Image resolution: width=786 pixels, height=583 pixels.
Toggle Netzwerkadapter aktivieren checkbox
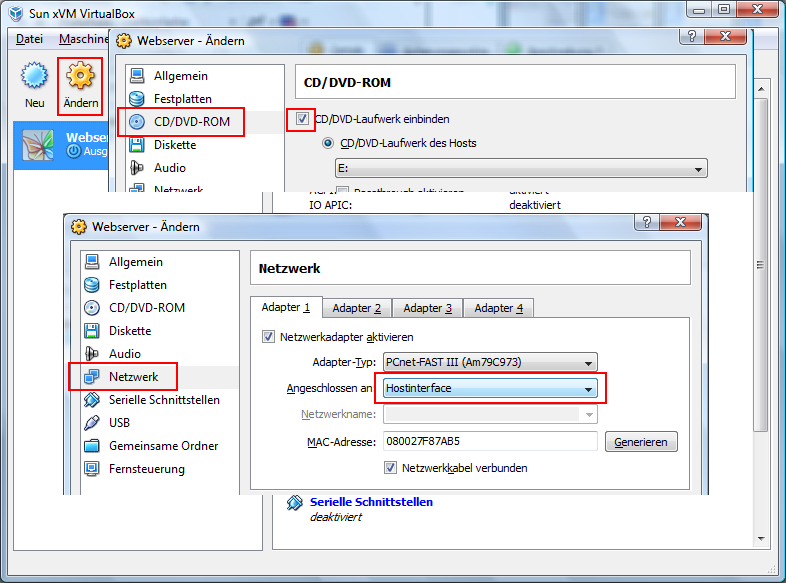(x=268, y=337)
